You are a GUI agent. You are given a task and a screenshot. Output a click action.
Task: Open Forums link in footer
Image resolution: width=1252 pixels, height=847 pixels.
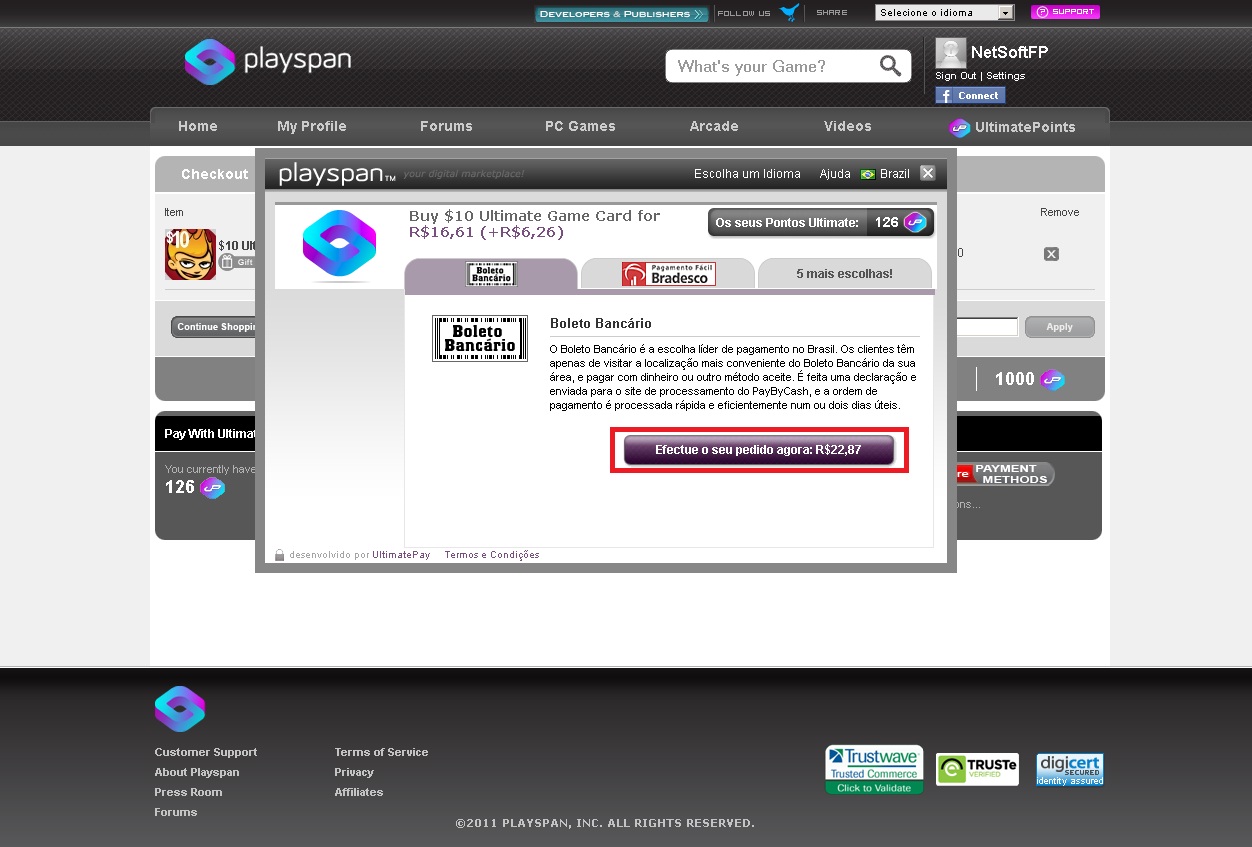tap(176, 812)
